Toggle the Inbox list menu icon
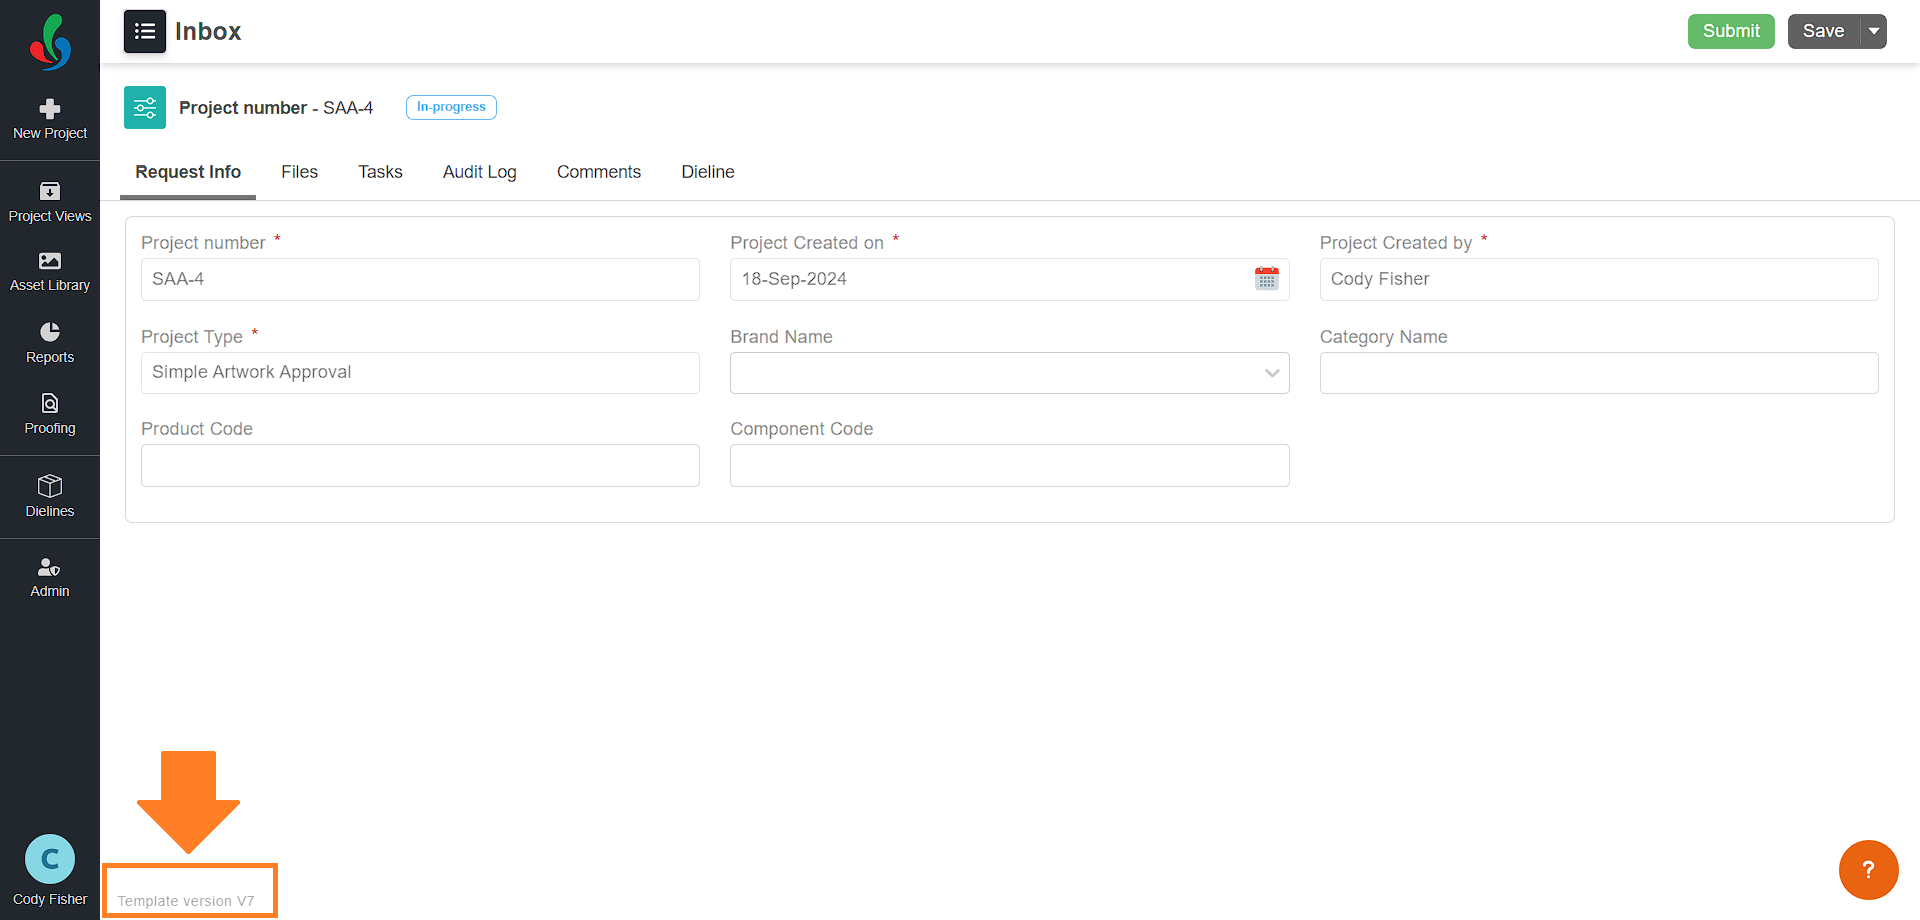Image resolution: width=1920 pixels, height=920 pixels. [x=145, y=31]
